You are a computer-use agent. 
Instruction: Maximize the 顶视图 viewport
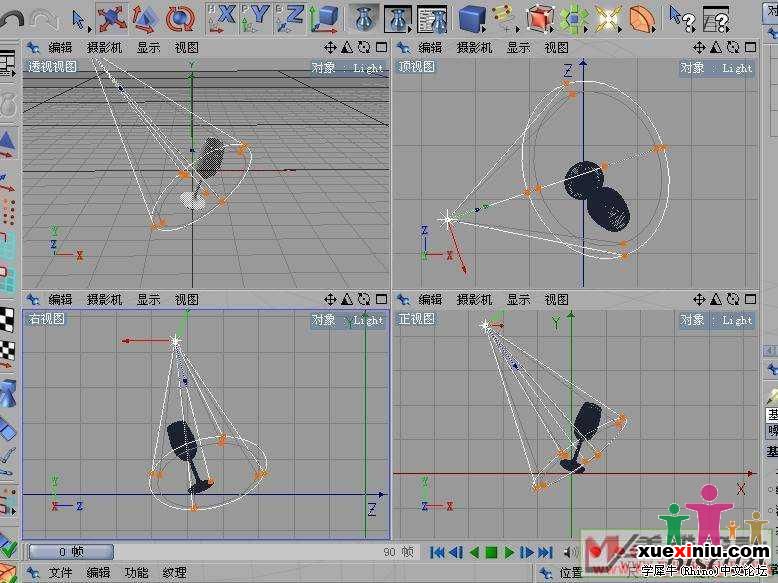(751, 48)
